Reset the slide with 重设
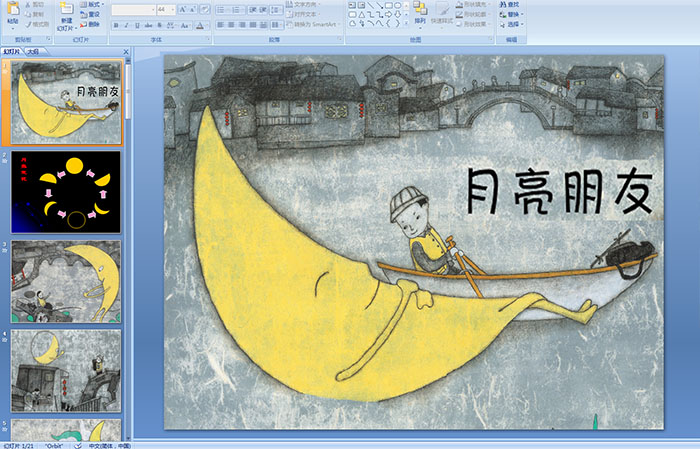The image size is (700, 449). pyautogui.click(x=90, y=14)
